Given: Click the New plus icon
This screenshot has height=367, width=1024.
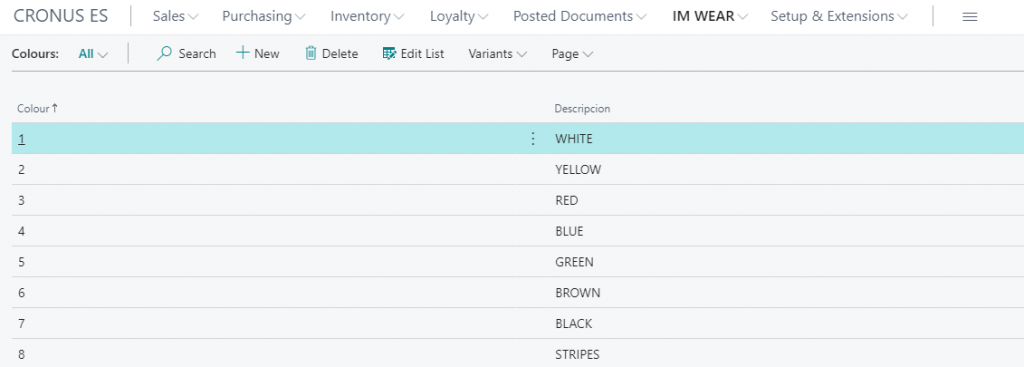Looking at the screenshot, I should tap(242, 53).
